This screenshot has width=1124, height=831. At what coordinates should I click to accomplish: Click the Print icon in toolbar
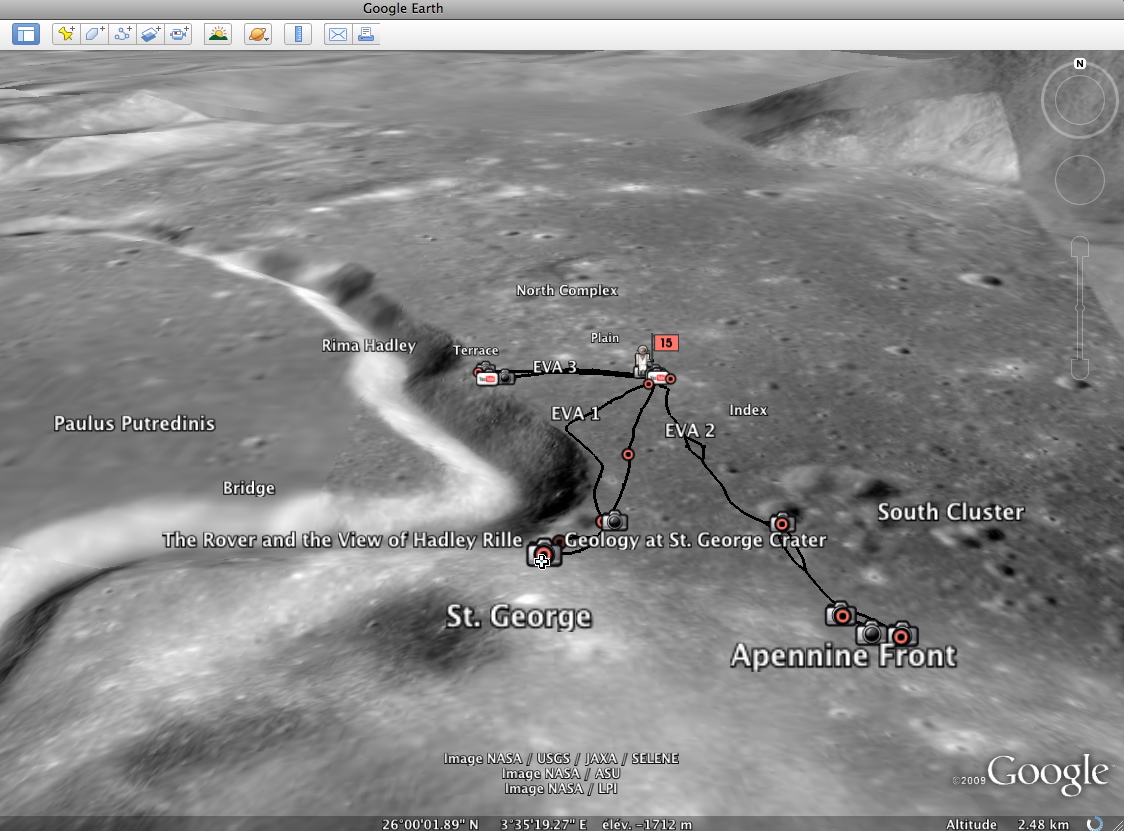click(x=365, y=34)
